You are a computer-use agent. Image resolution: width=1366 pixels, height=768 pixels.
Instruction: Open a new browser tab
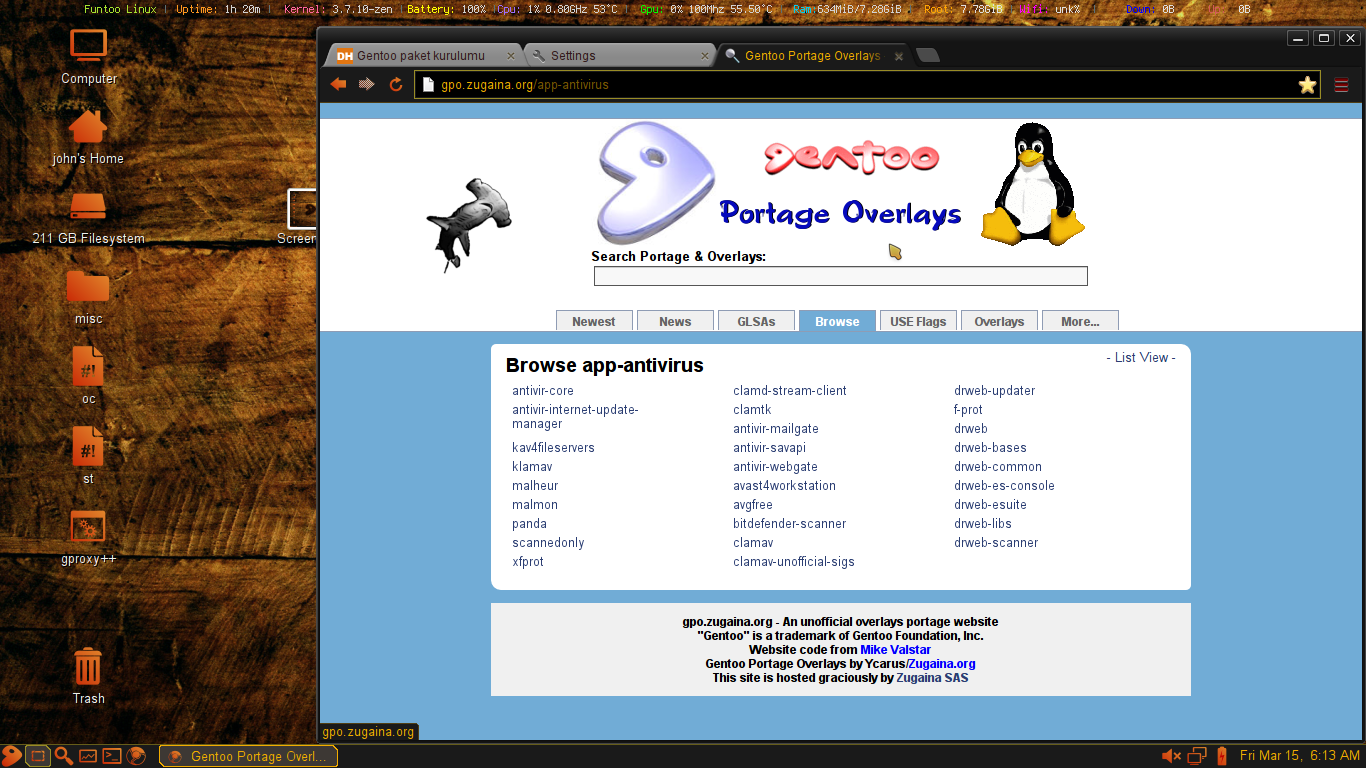click(x=928, y=55)
